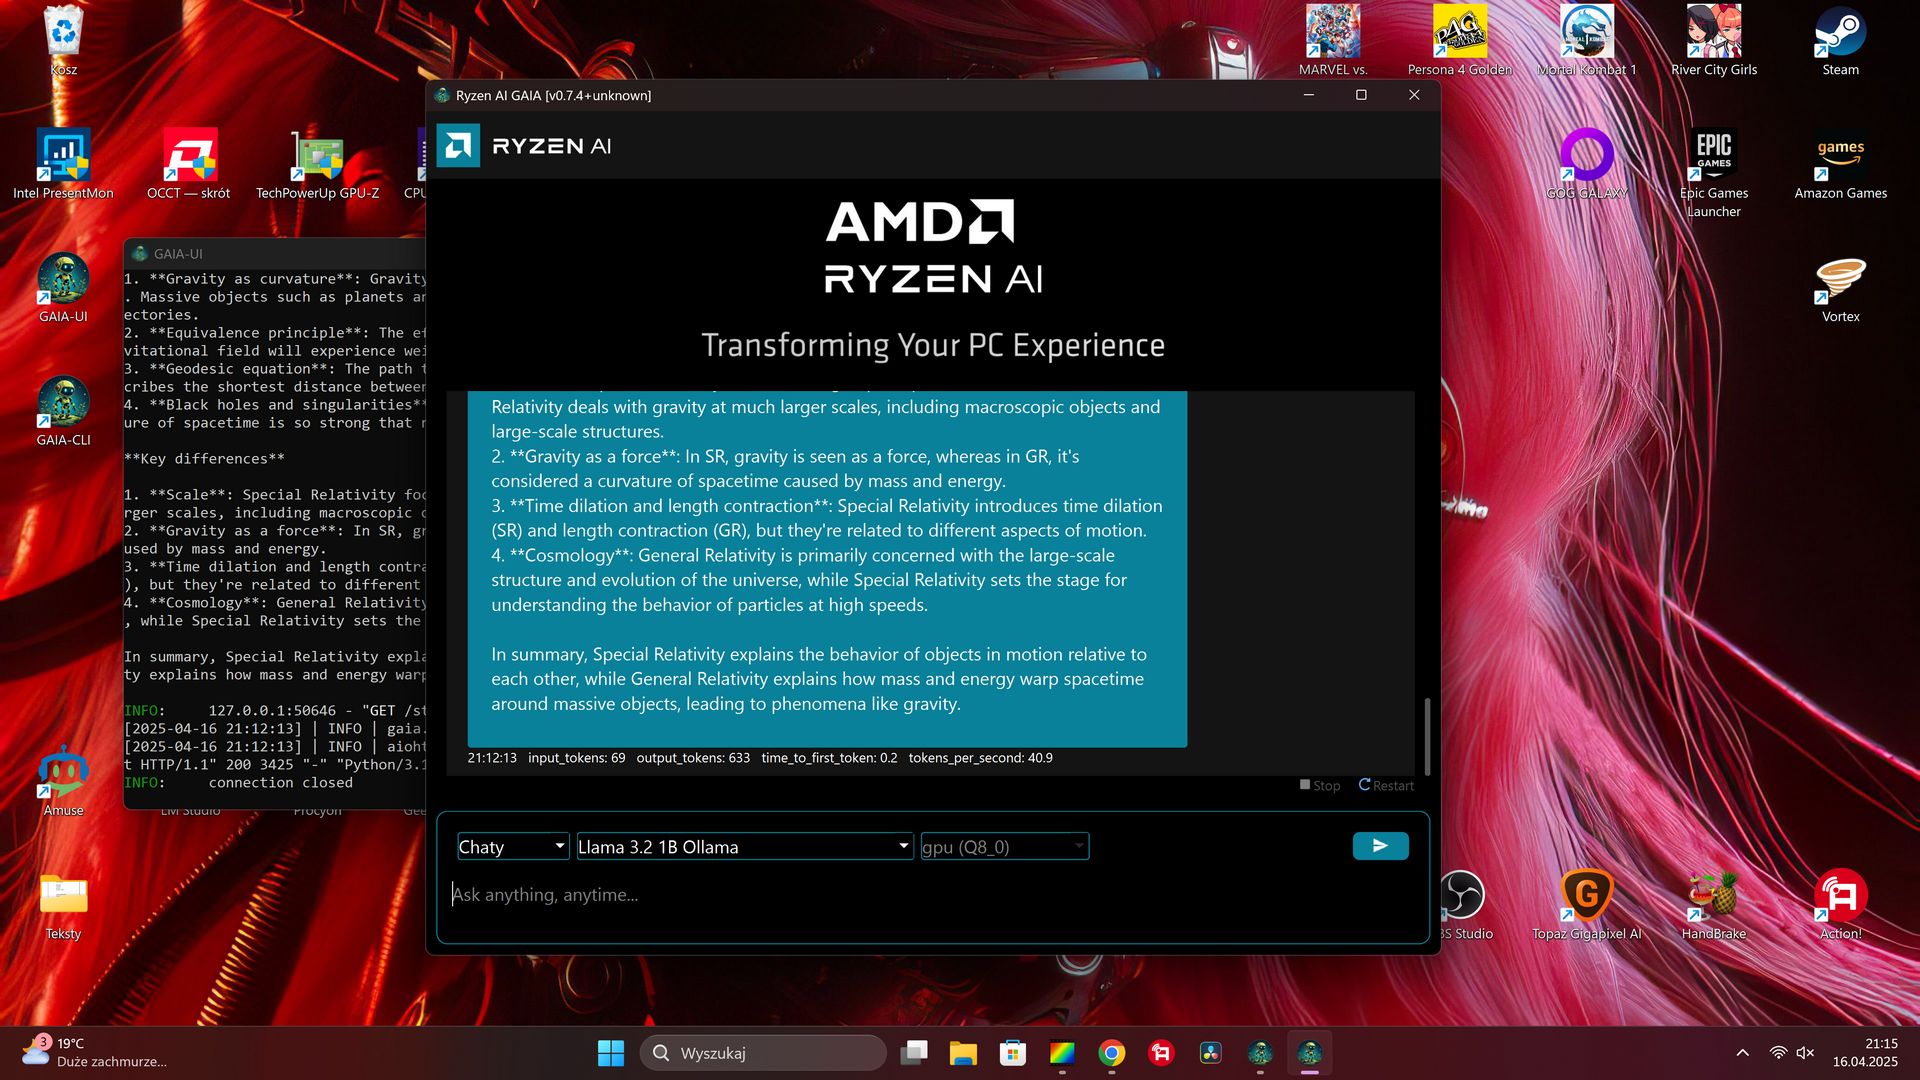Open the Action! desktop icon
The width and height of the screenshot is (1920, 1080).
1840,905
